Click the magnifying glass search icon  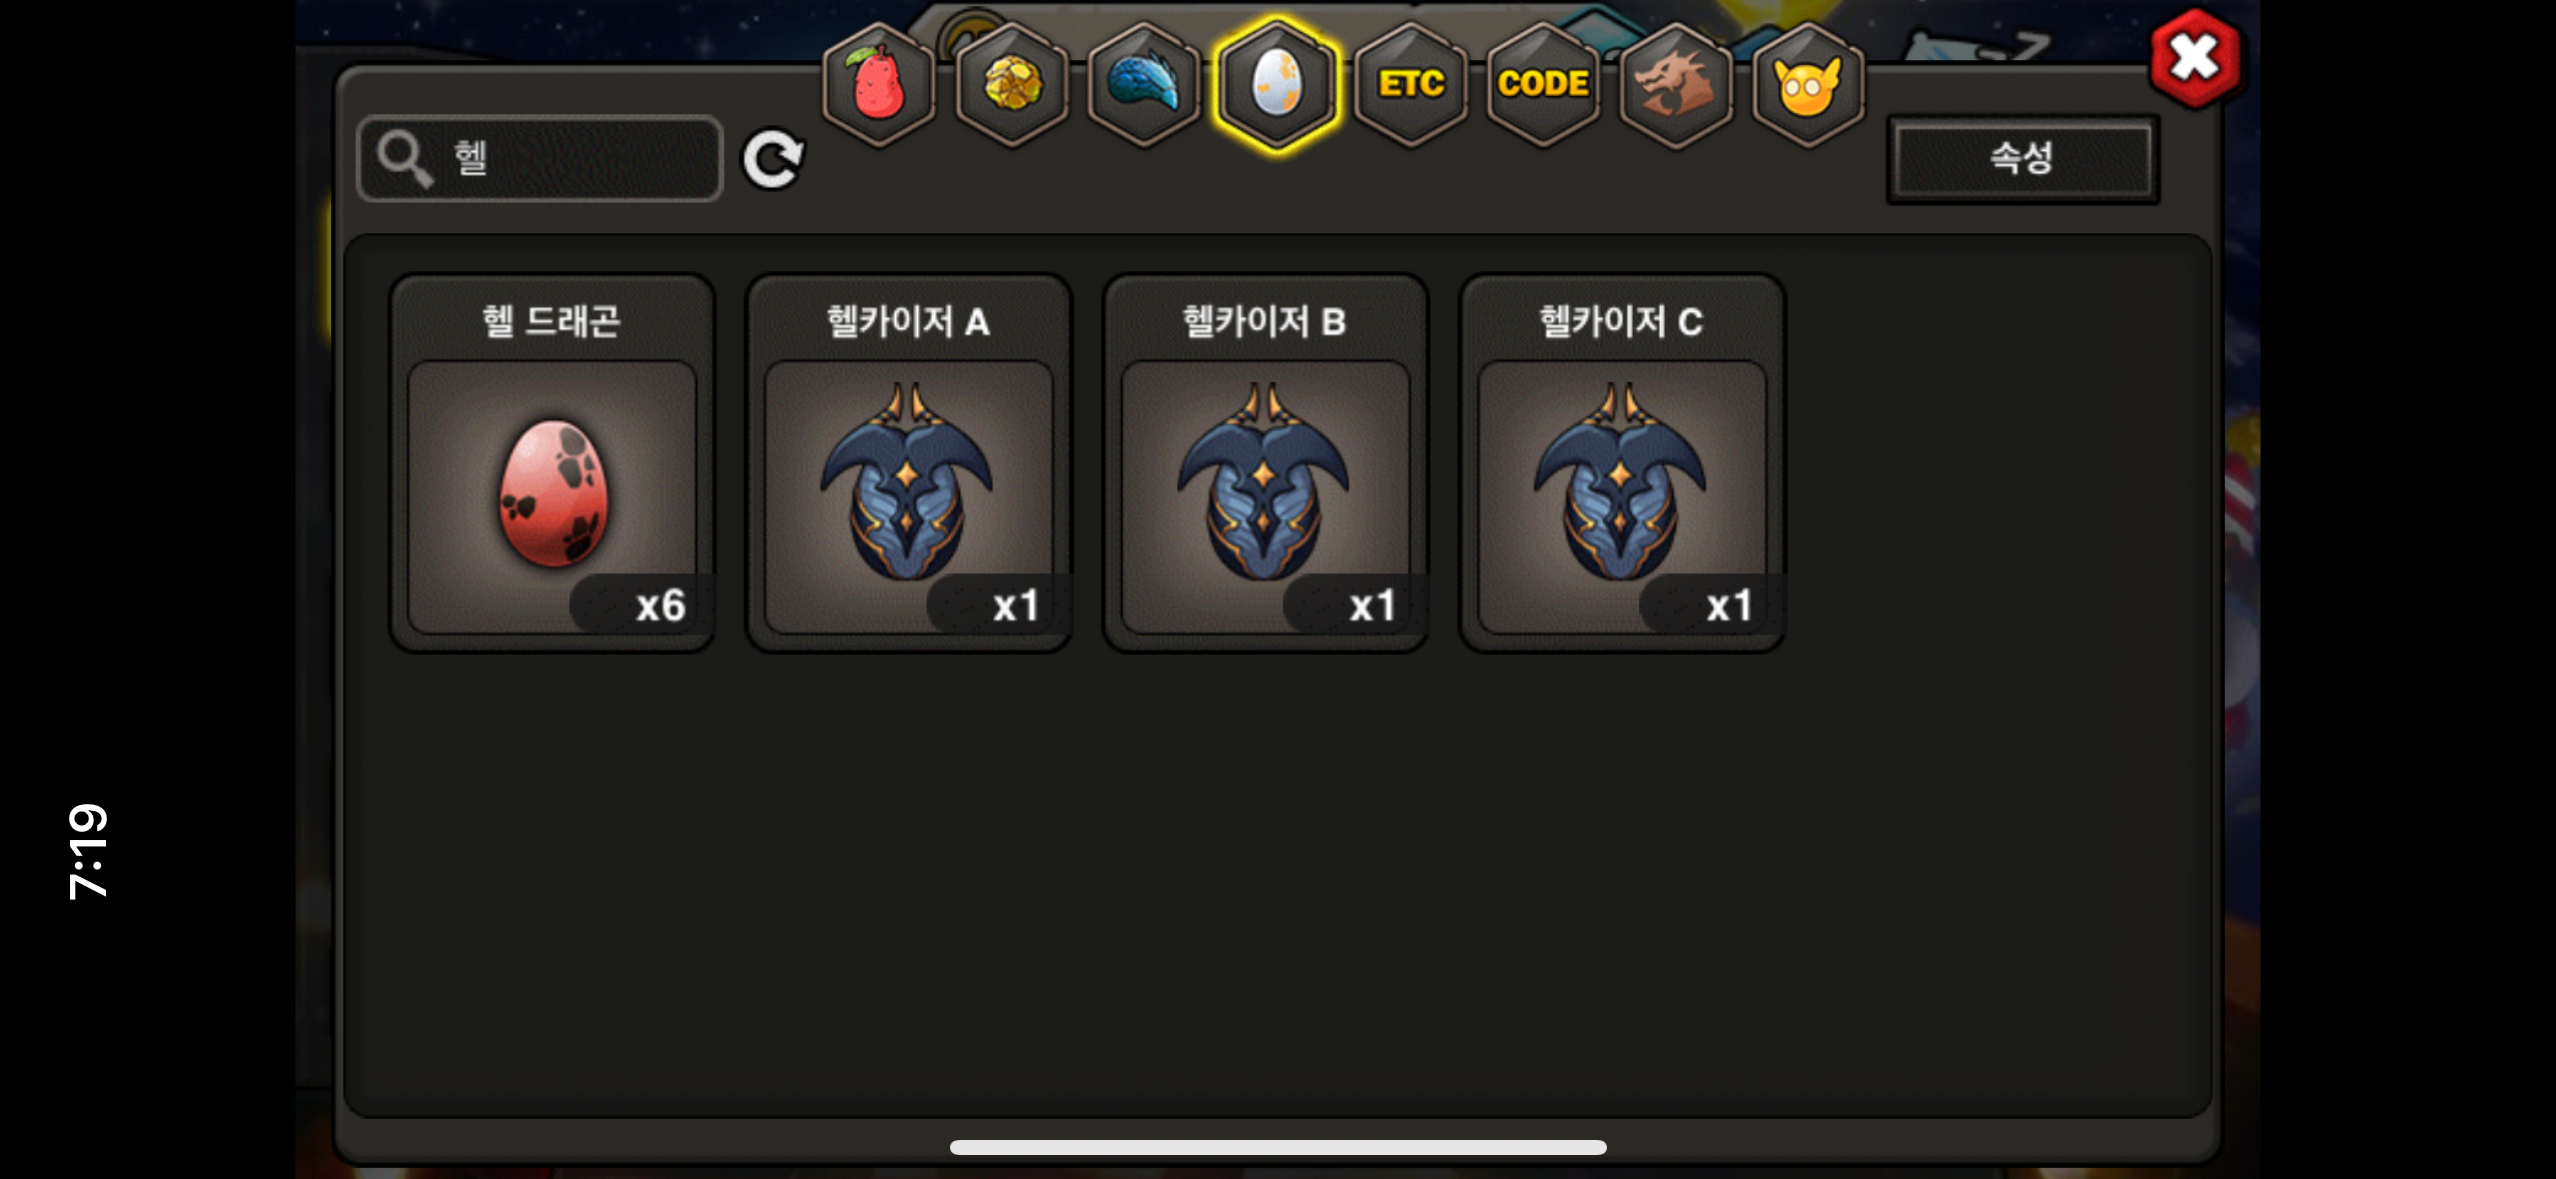404,158
